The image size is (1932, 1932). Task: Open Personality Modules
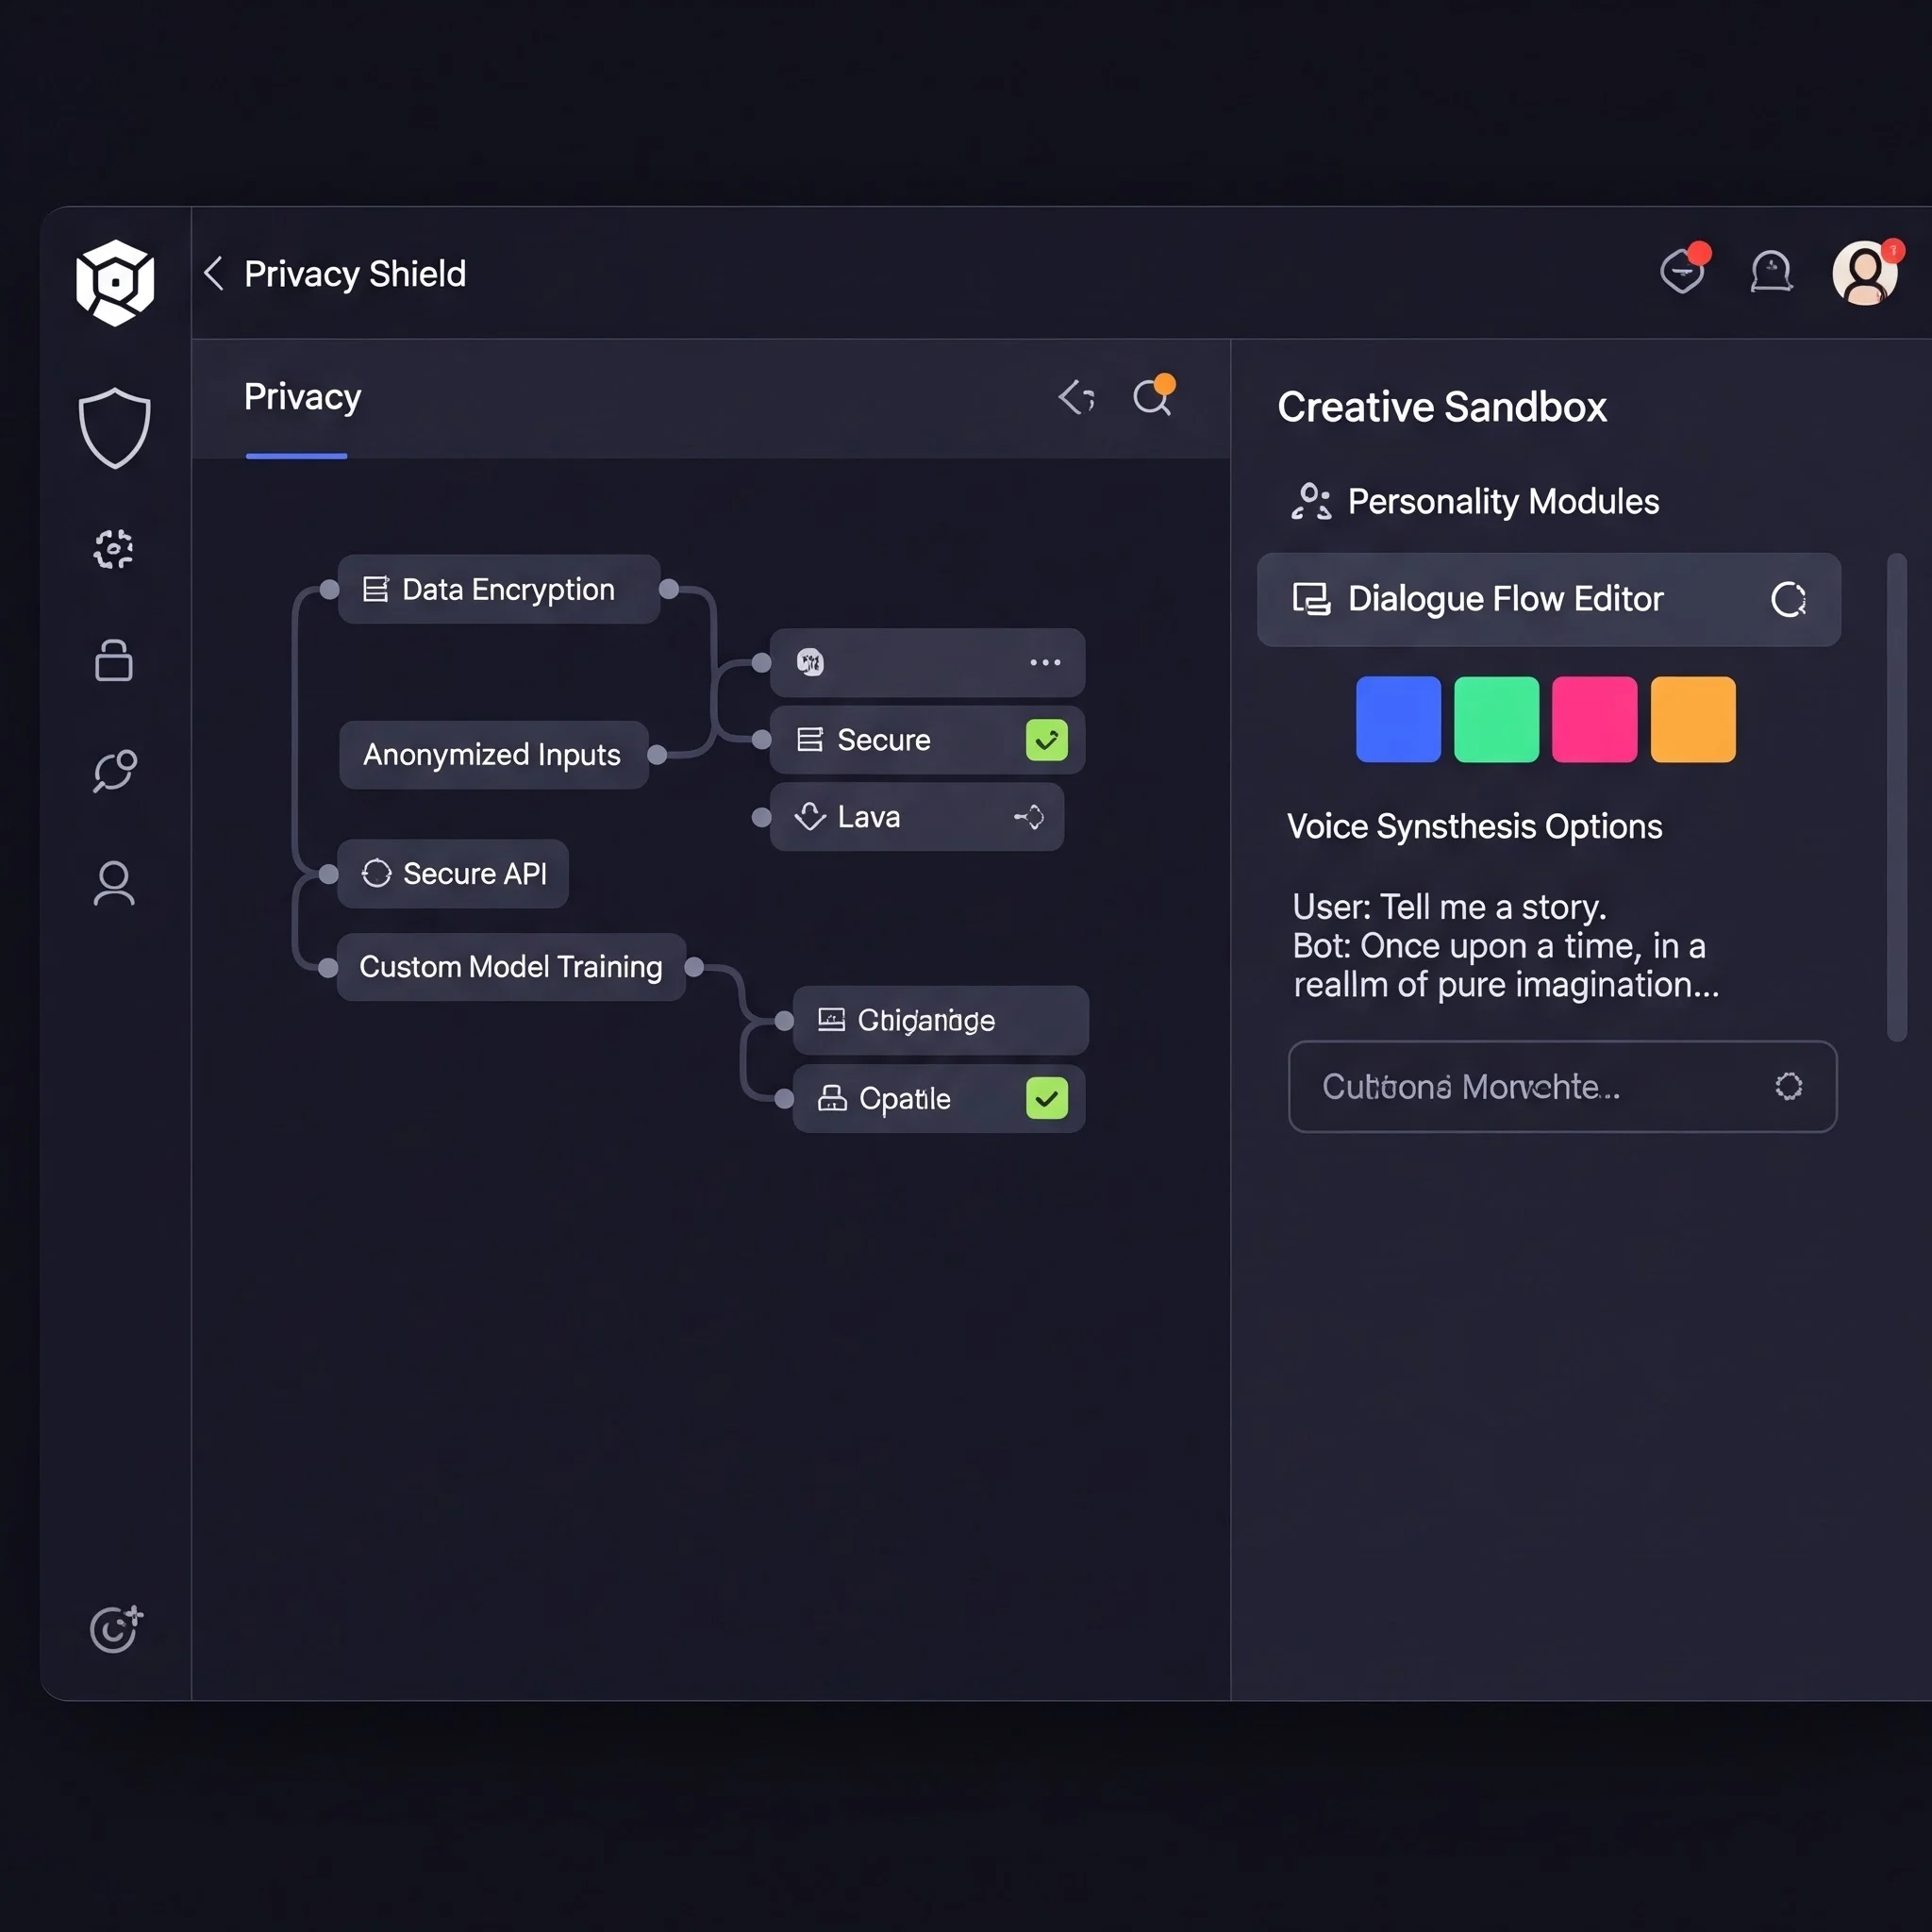(x=1475, y=501)
